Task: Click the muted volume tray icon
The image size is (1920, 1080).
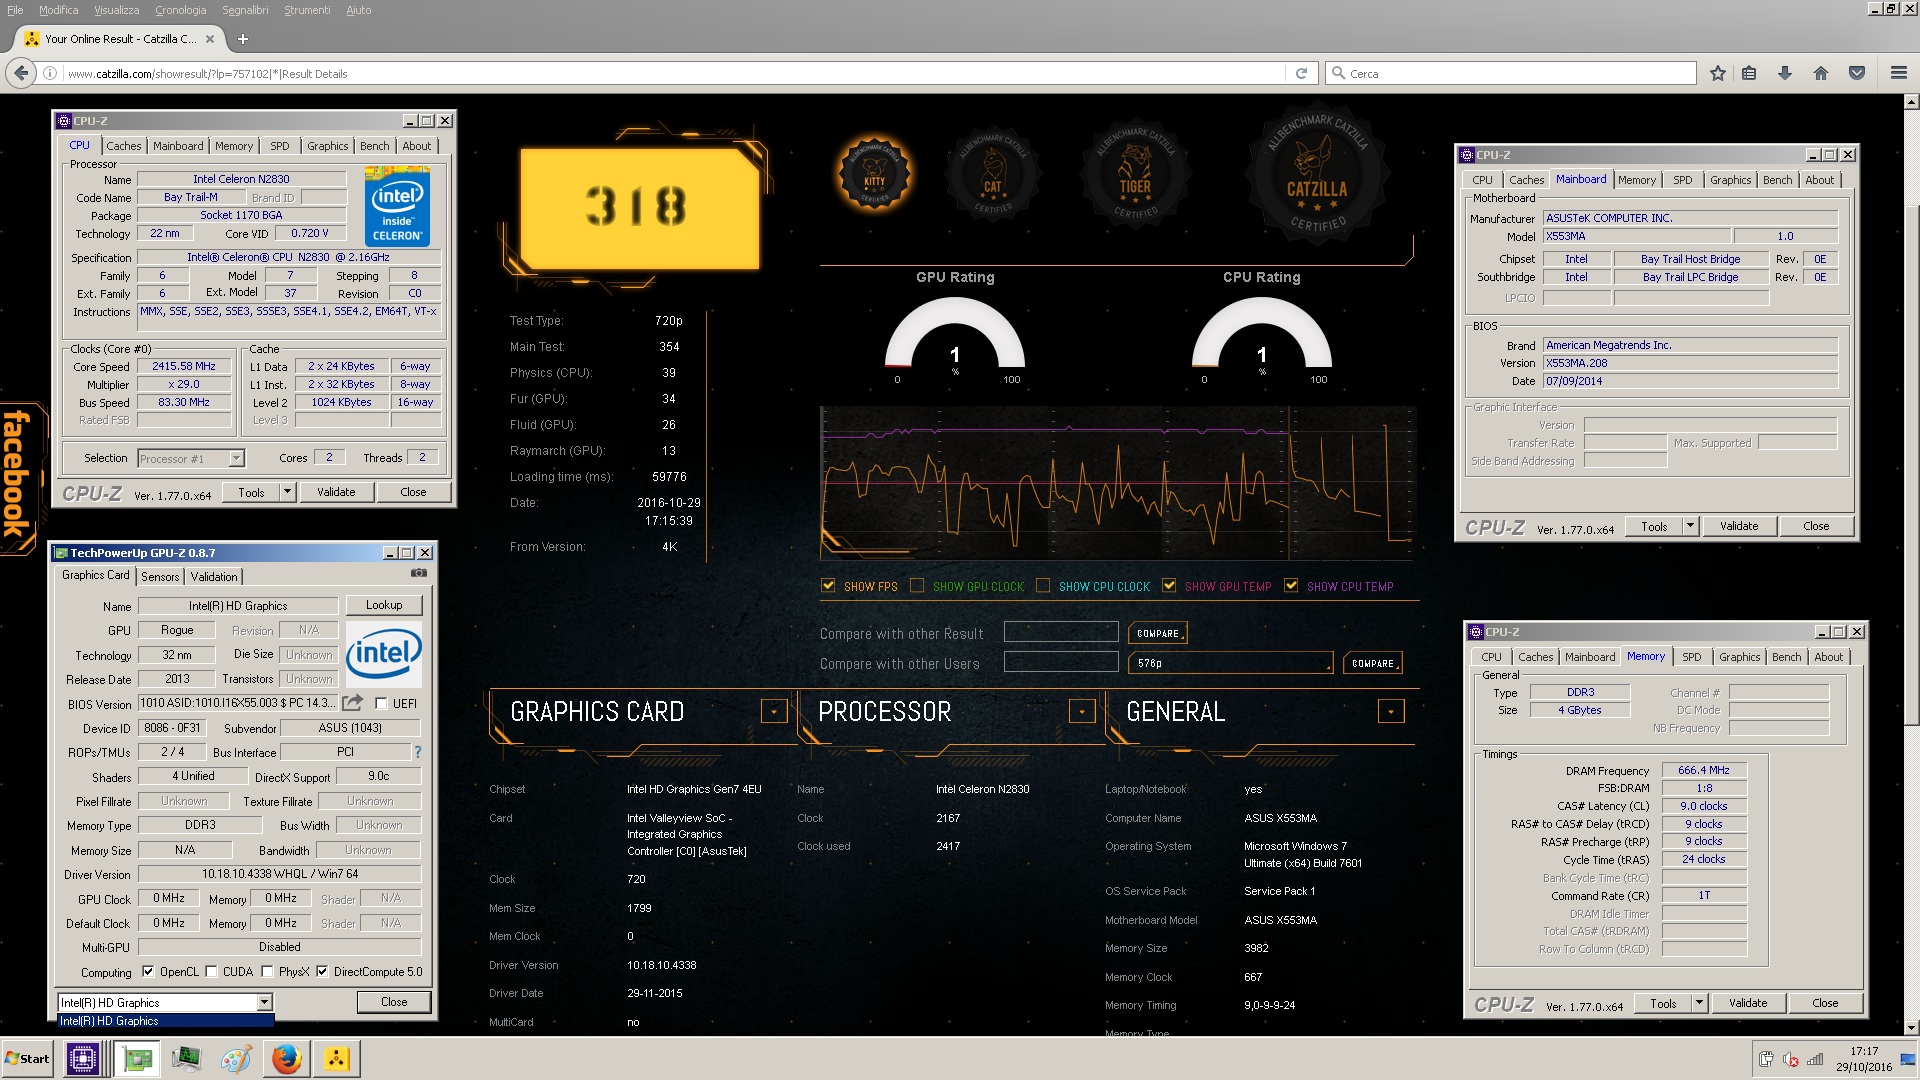Action: point(1791,1060)
